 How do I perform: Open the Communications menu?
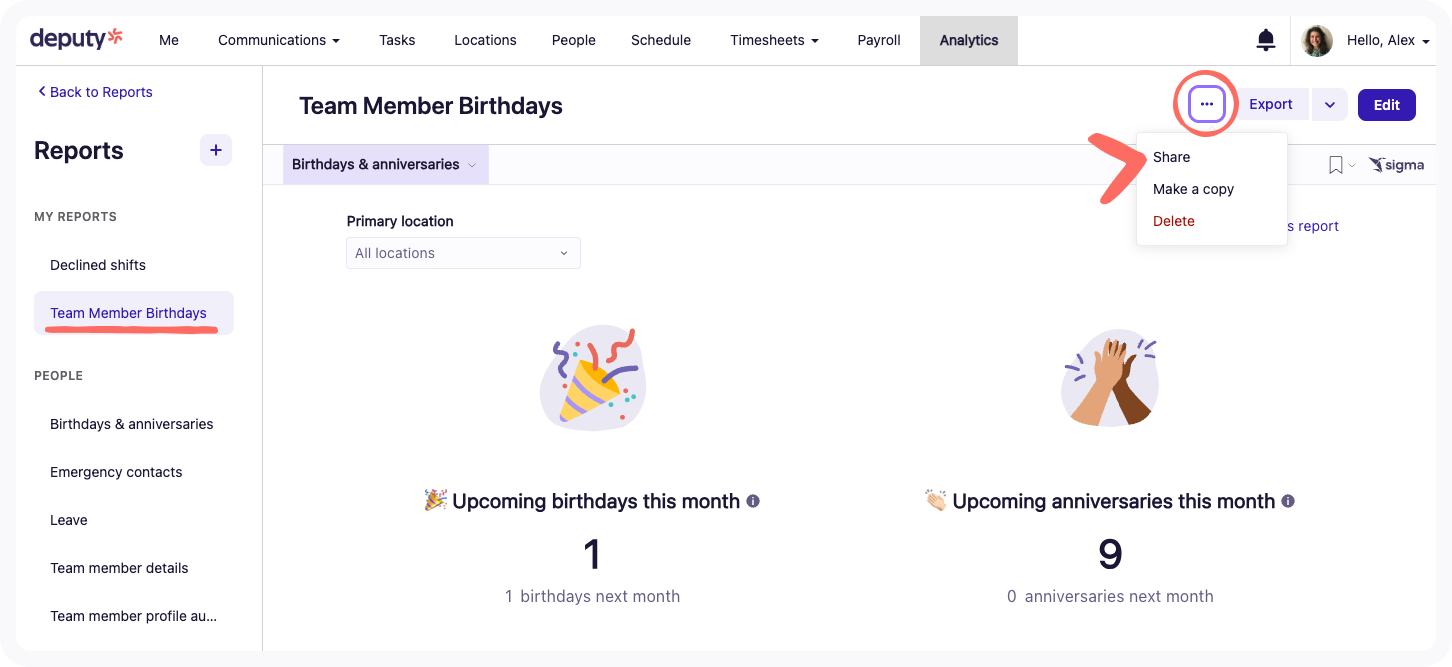[279, 40]
